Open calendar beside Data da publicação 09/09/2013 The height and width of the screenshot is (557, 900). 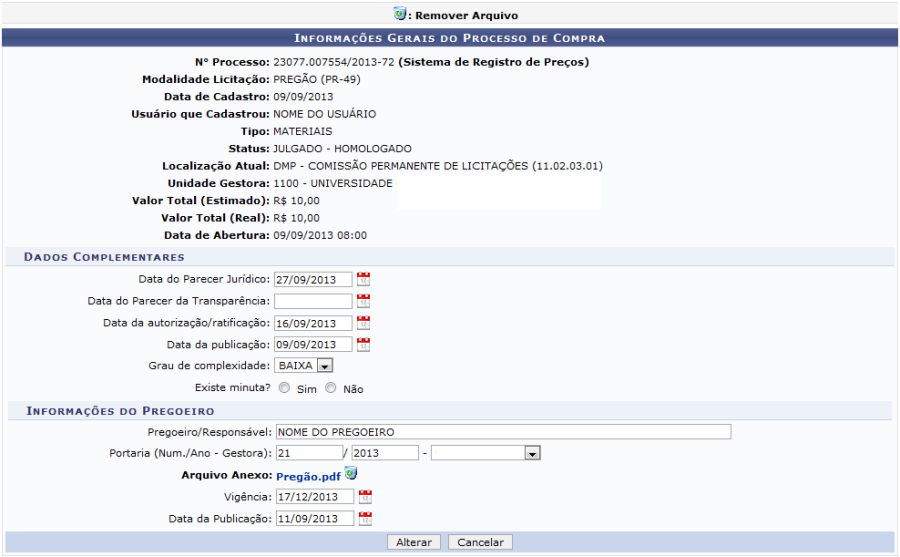coord(363,345)
